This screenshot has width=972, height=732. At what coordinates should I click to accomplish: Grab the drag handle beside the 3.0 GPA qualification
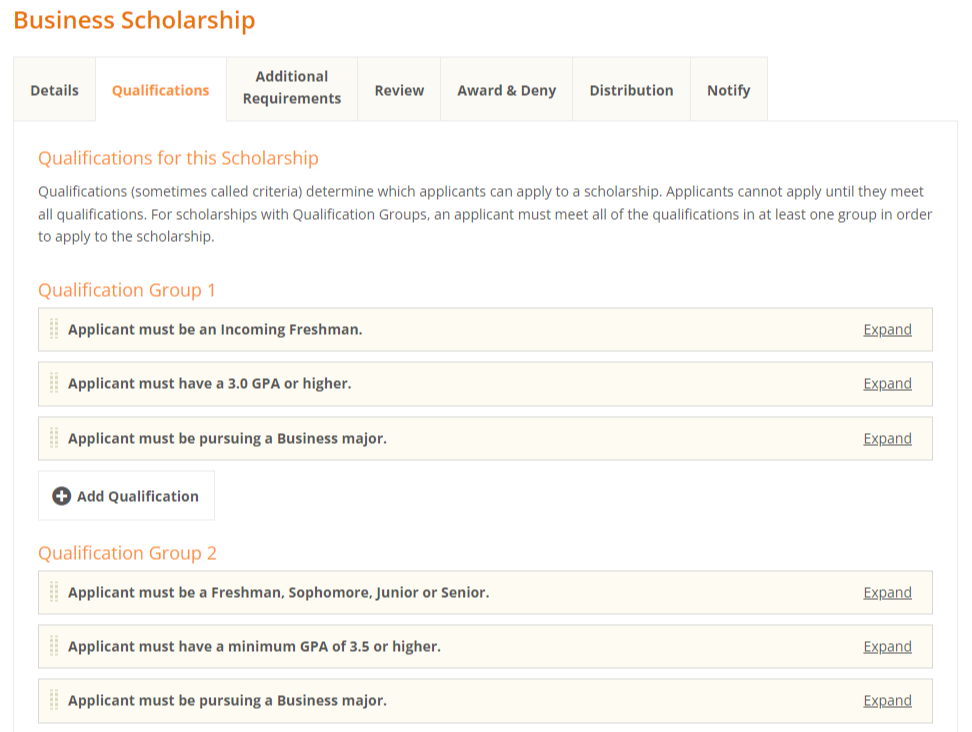click(x=53, y=383)
